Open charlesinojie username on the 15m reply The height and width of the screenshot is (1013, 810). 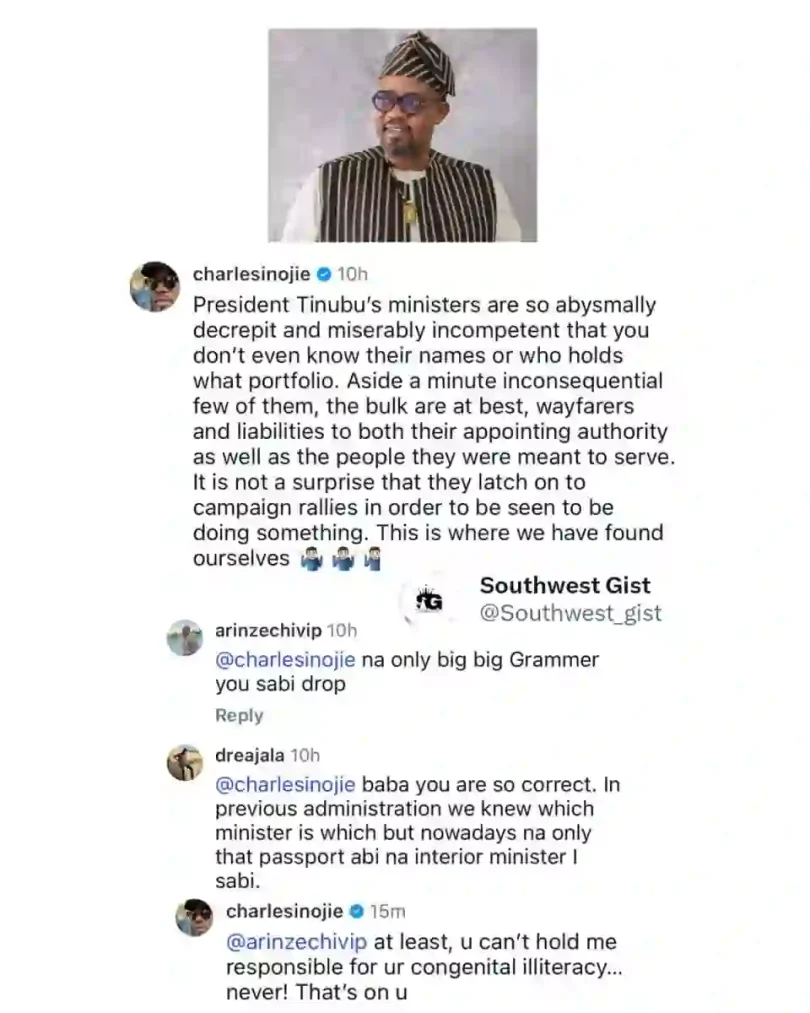coord(285,911)
